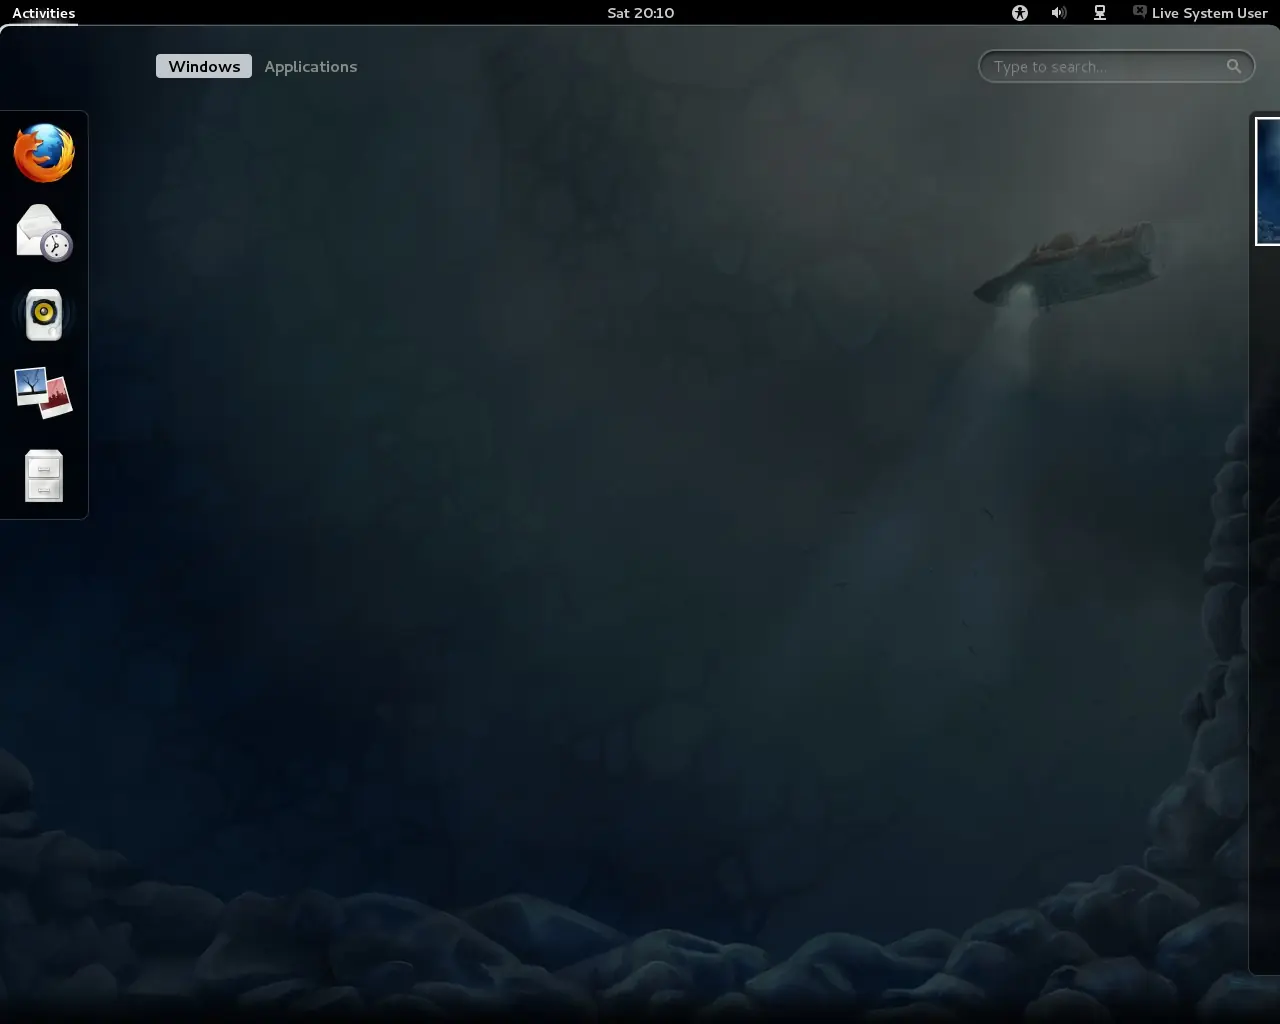Switch to the Applications view

click(x=311, y=66)
